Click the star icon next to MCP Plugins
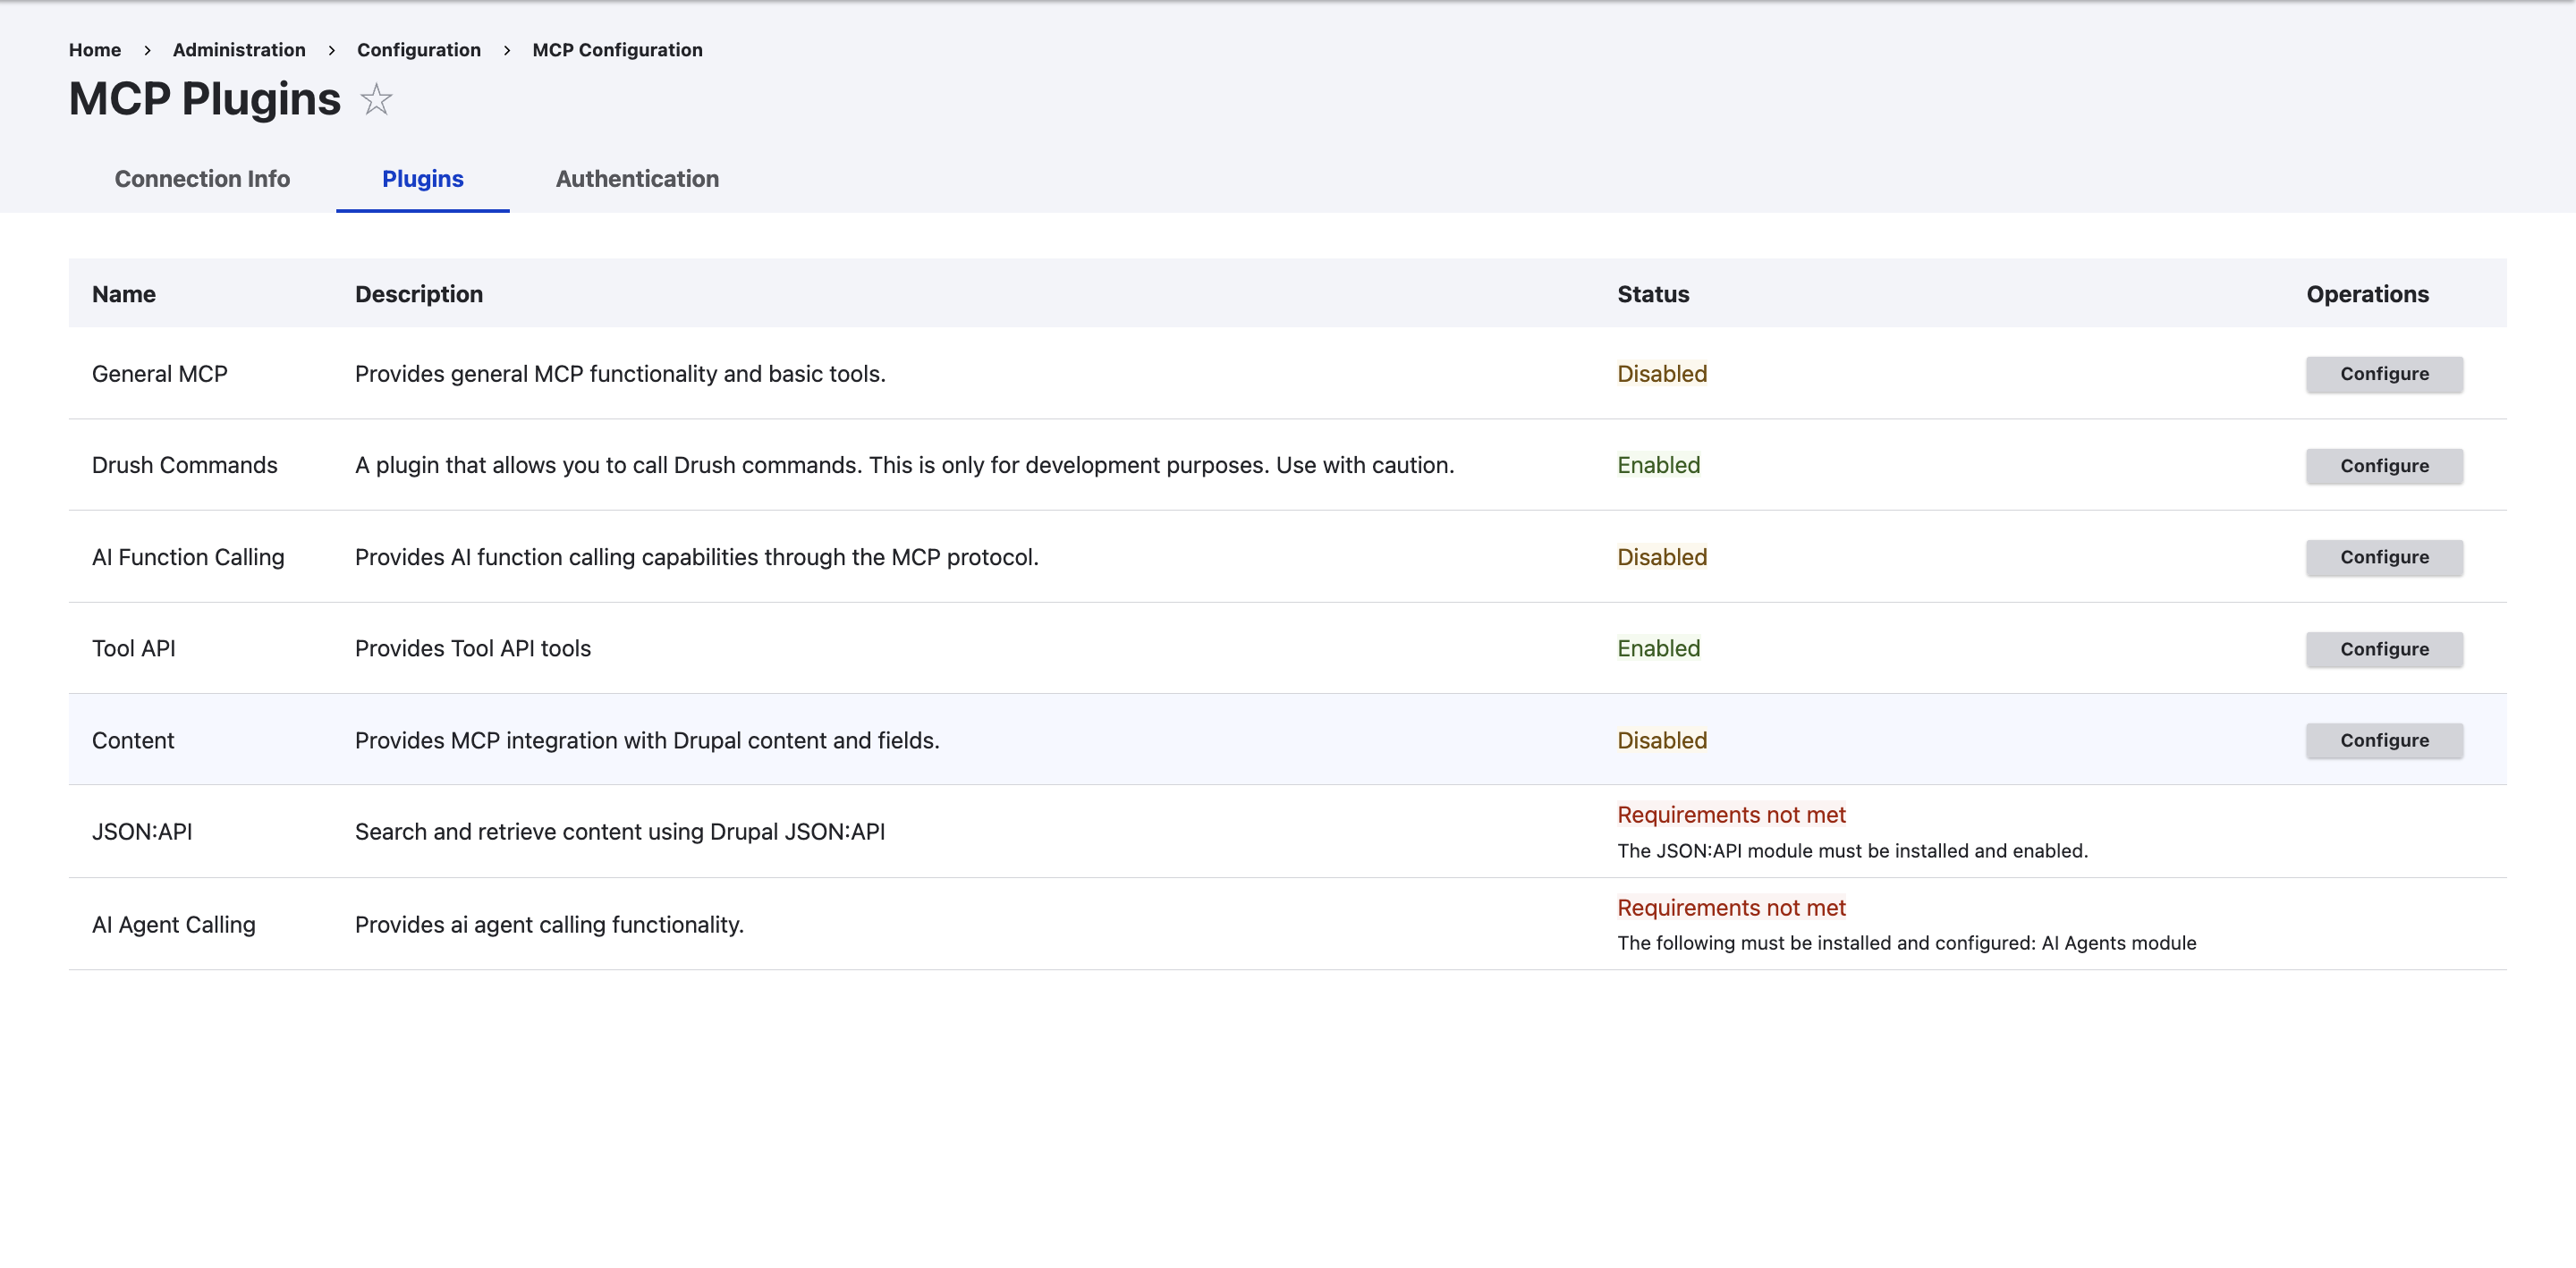Viewport: 2576px width, 1268px height. coord(375,100)
